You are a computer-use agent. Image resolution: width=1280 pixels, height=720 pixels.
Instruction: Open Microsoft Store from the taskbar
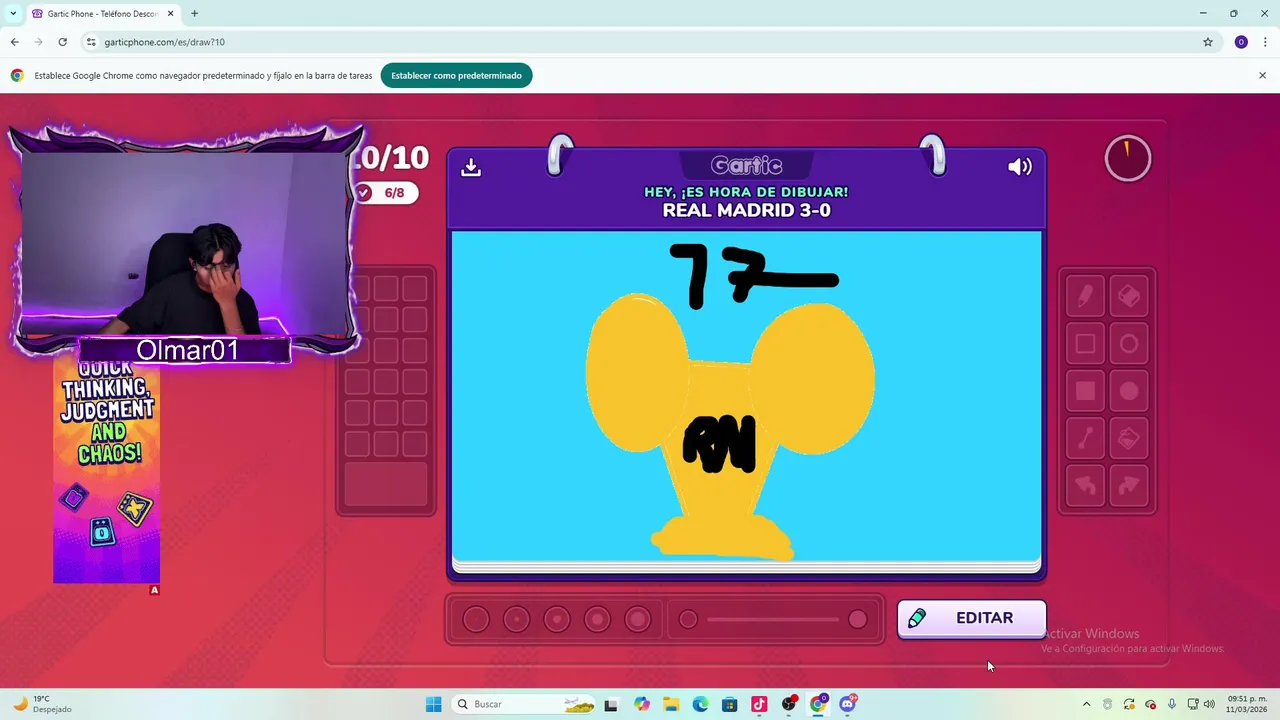pos(730,704)
